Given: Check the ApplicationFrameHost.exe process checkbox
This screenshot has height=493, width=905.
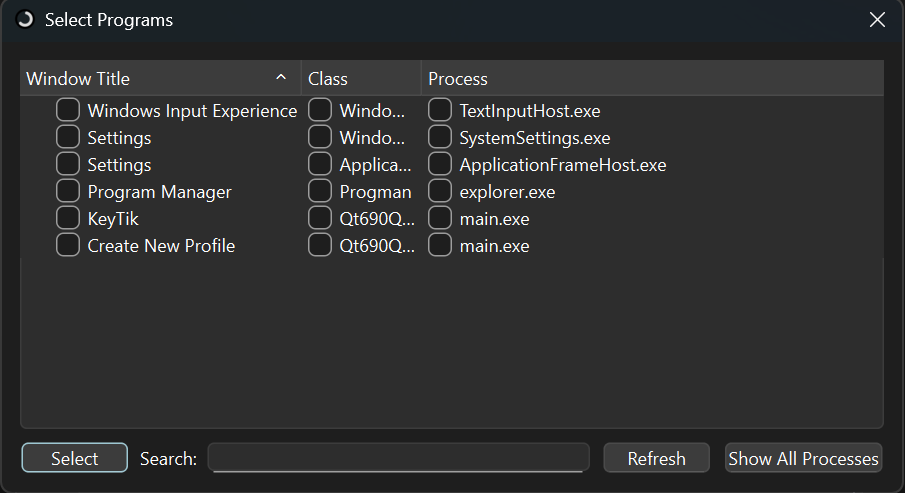Looking at the screenshot, I should pos(440,165).
